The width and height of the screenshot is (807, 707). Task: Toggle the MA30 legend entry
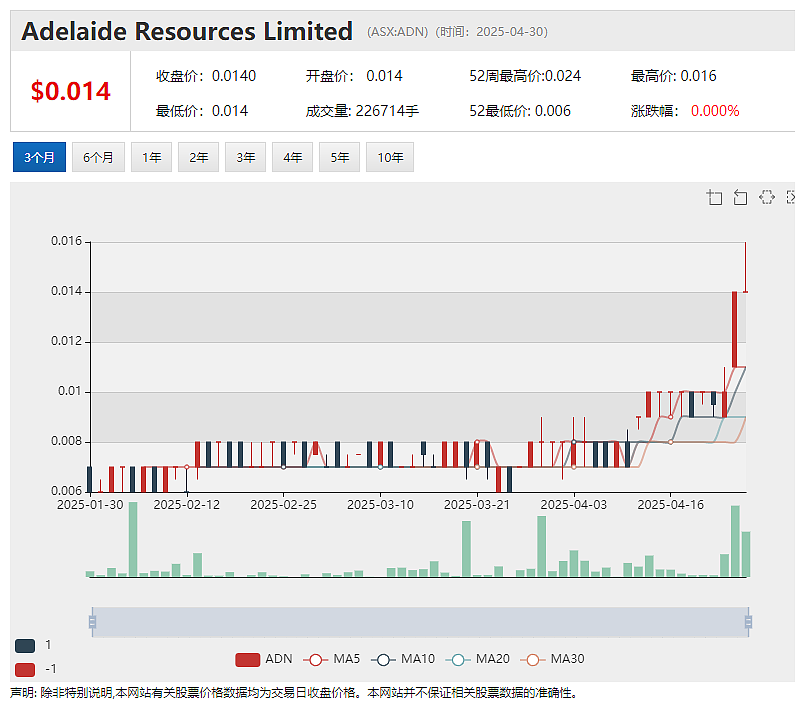552,659
